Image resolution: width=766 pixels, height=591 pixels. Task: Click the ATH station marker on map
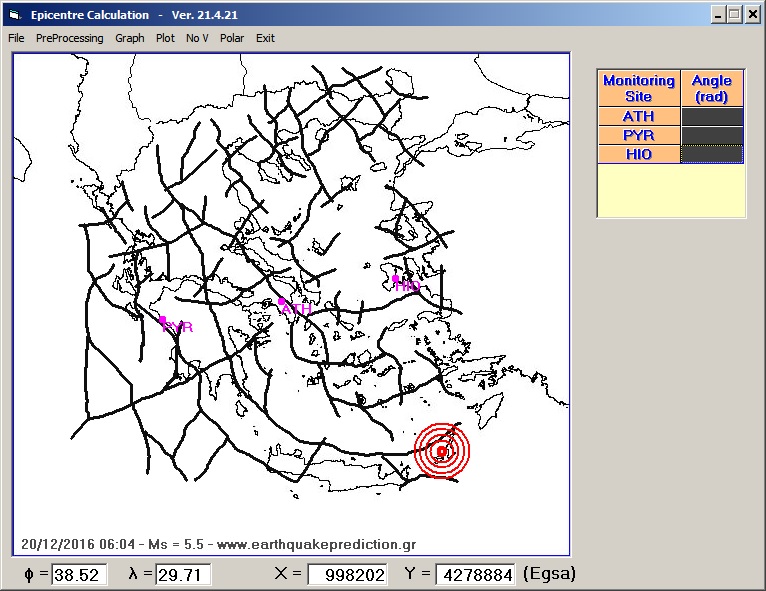point(282,301)
